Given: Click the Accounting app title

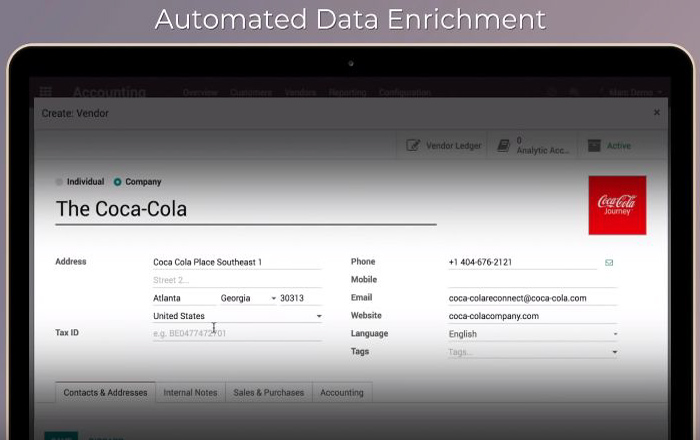Looking at the screenshot, I should [x=109, y=92].
